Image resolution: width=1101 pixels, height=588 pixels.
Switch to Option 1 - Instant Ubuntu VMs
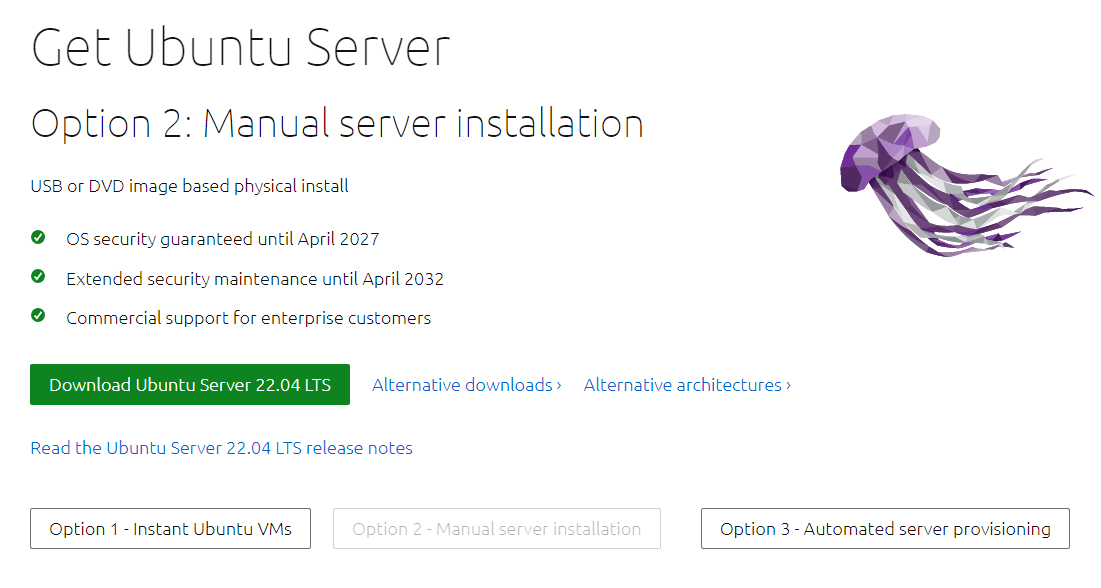[x=170, y=529]
